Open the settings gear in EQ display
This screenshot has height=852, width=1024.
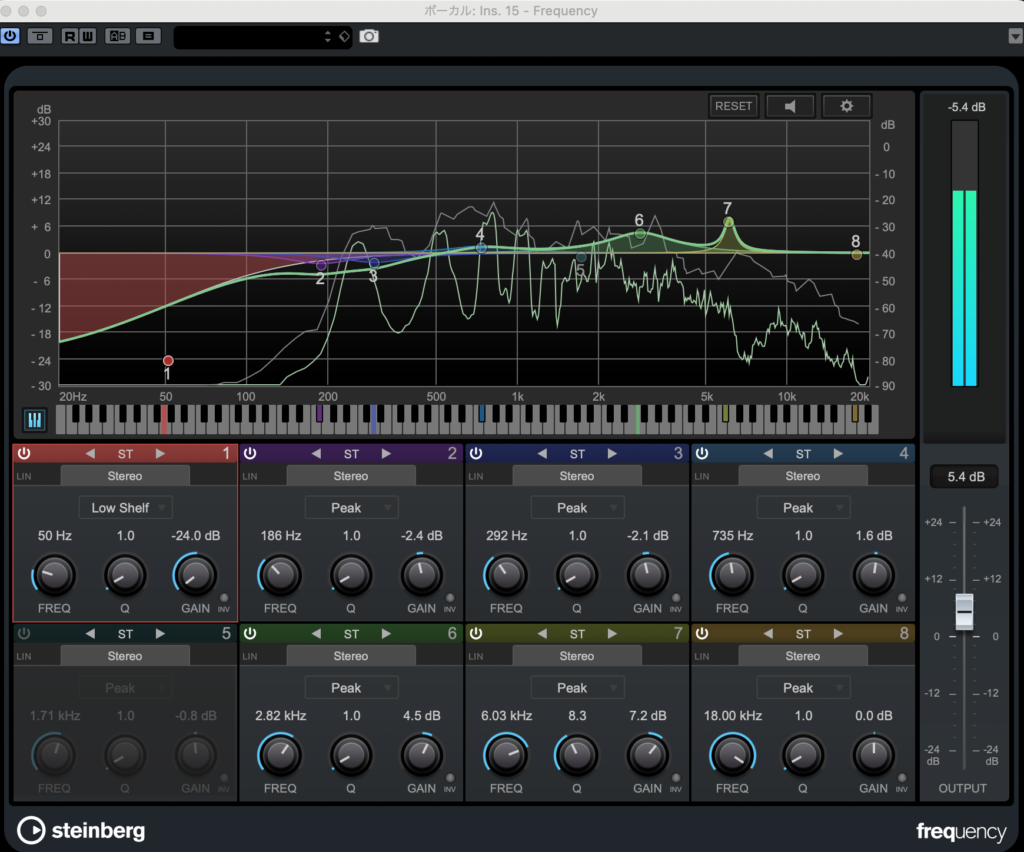point(846,106)
